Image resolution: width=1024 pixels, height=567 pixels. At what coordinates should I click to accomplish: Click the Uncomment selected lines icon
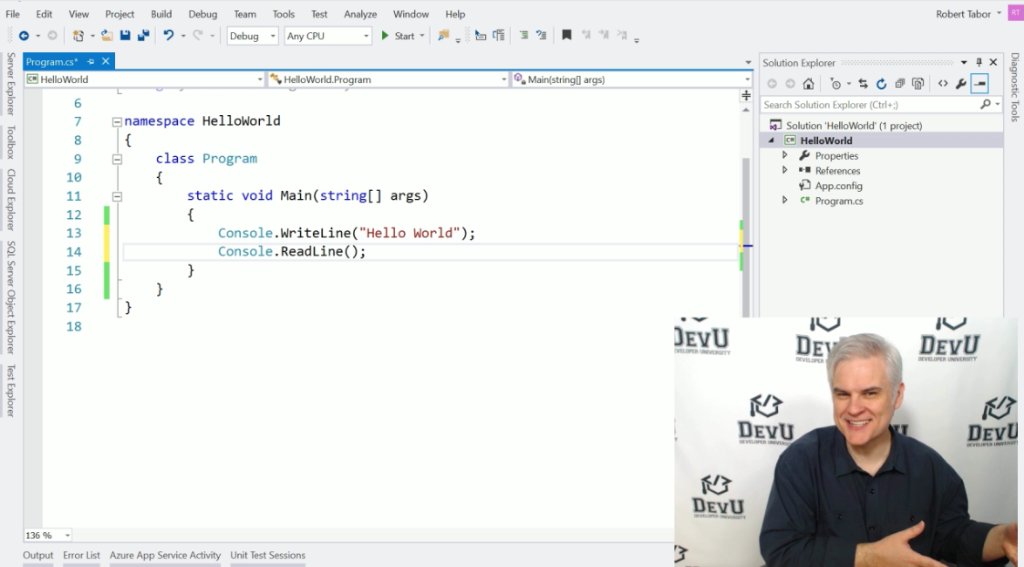pyautogui.click(x=541, y=35)
